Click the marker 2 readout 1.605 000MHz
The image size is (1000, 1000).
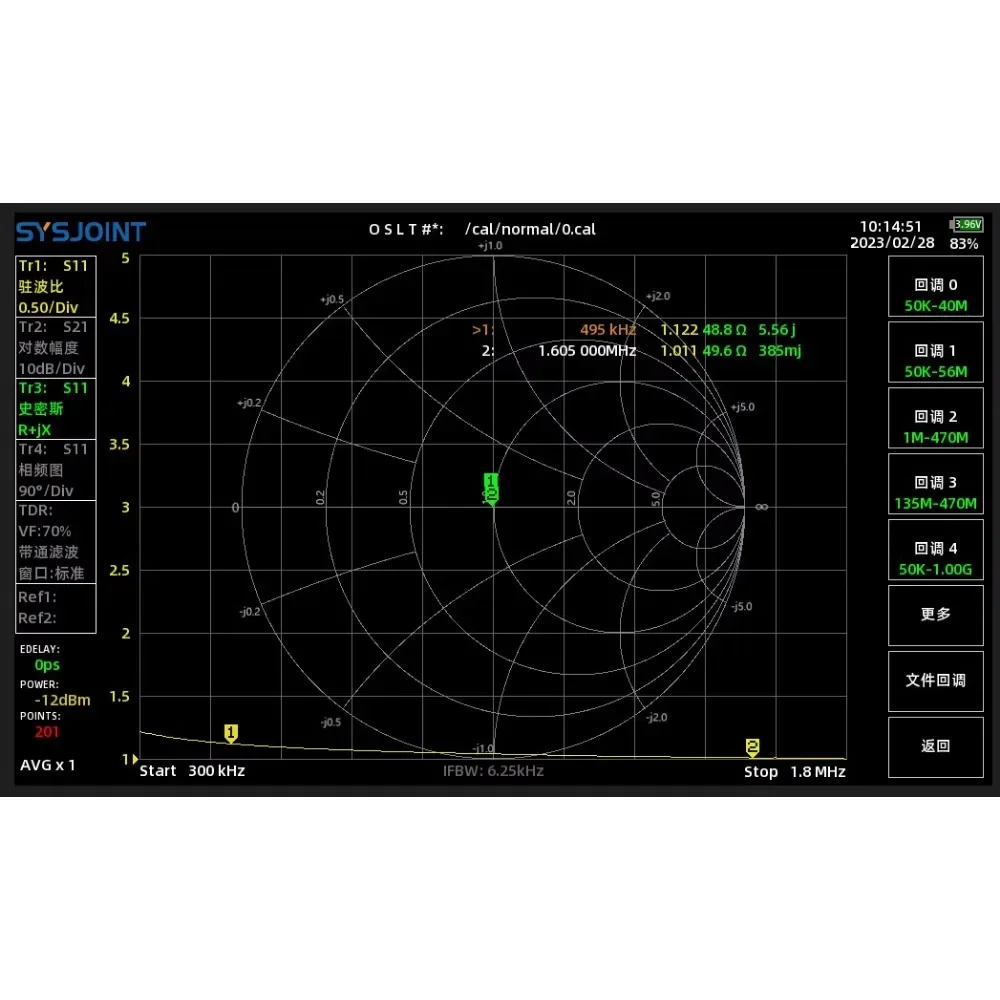click(587, 351)
